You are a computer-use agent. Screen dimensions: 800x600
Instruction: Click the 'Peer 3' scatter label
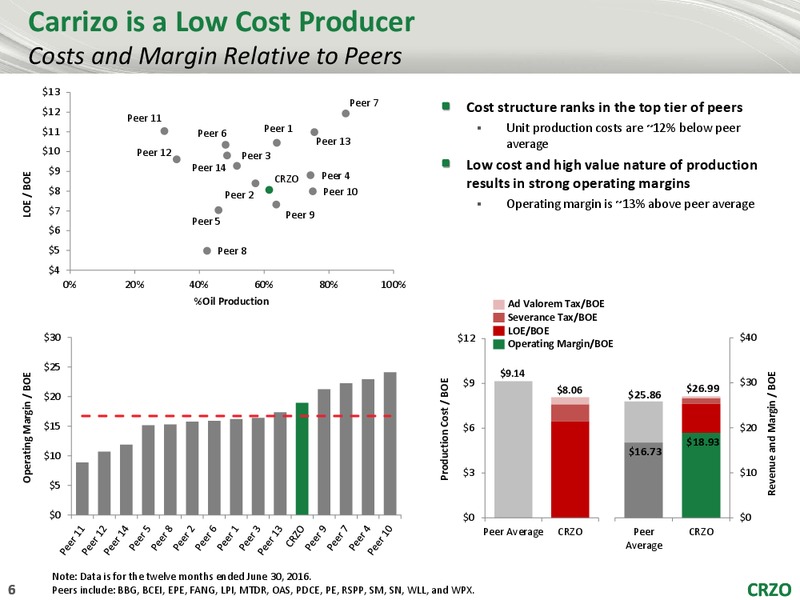coord(256,156)
